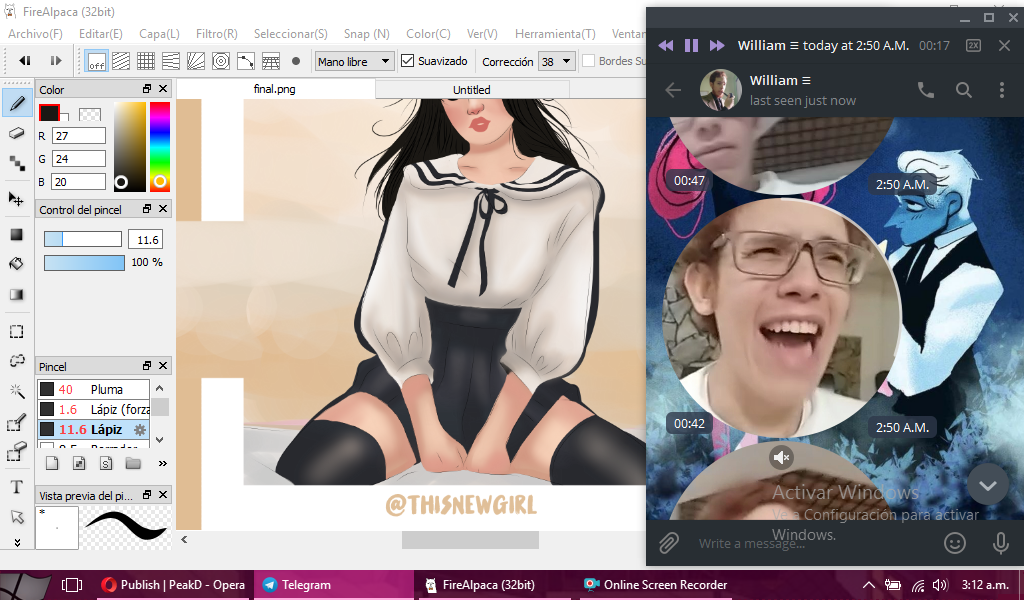
Task: Click the Undo arrow in FireAlpaca
Action: [25, 61]
